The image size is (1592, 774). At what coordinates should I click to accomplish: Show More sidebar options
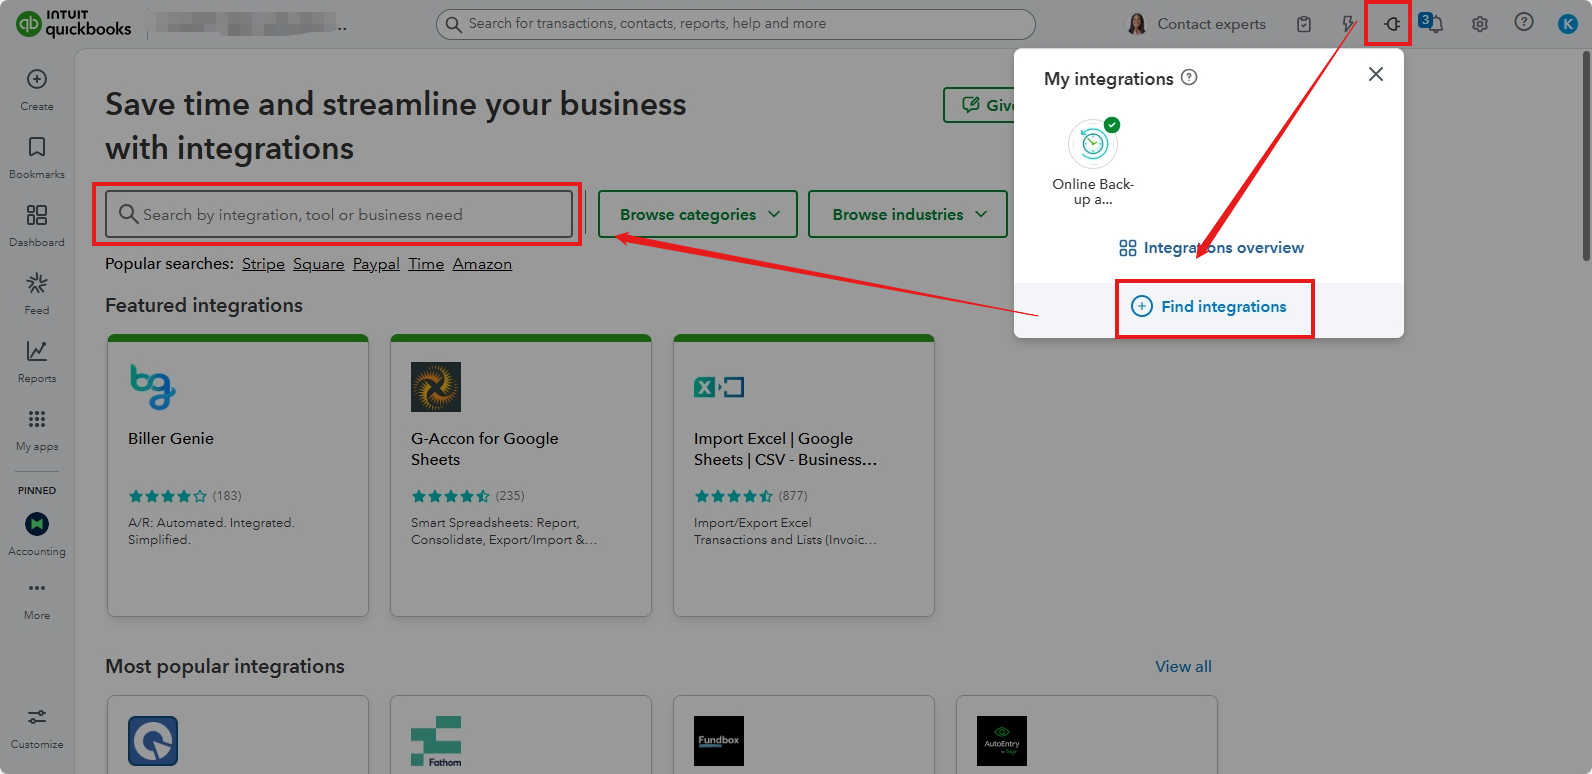(37, 600)
